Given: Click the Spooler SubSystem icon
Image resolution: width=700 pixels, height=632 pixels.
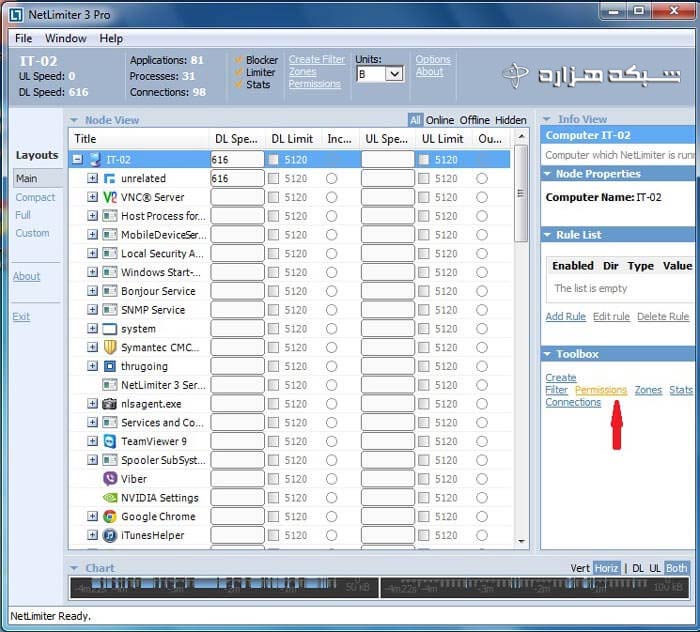Looking at the screenshot, I should 110,460.
